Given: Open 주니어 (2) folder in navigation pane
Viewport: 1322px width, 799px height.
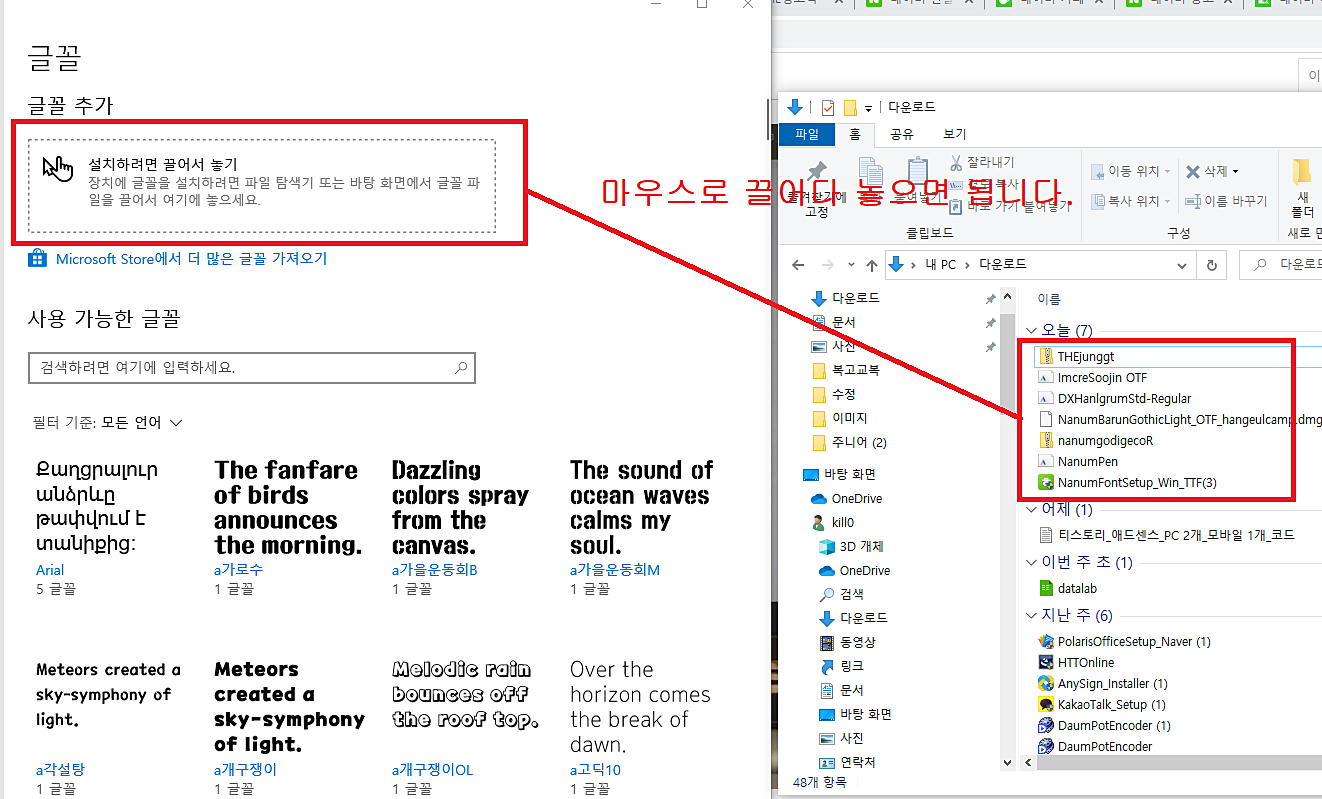Looking at the screenshot, I should (849, 442).
